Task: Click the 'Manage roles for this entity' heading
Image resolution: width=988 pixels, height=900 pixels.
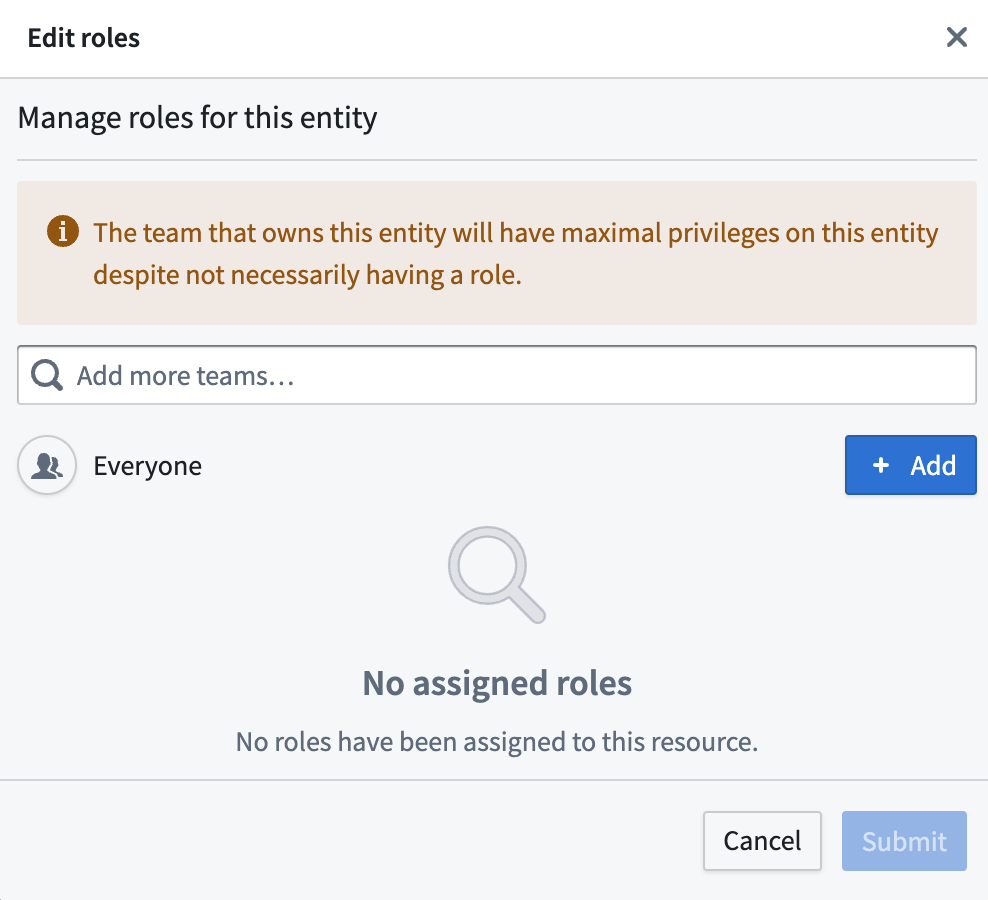Action: (x=197, y=118)
